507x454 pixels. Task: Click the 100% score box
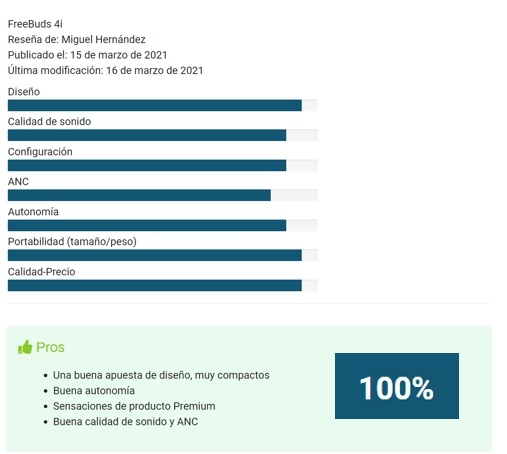click(x=397, y=386)
